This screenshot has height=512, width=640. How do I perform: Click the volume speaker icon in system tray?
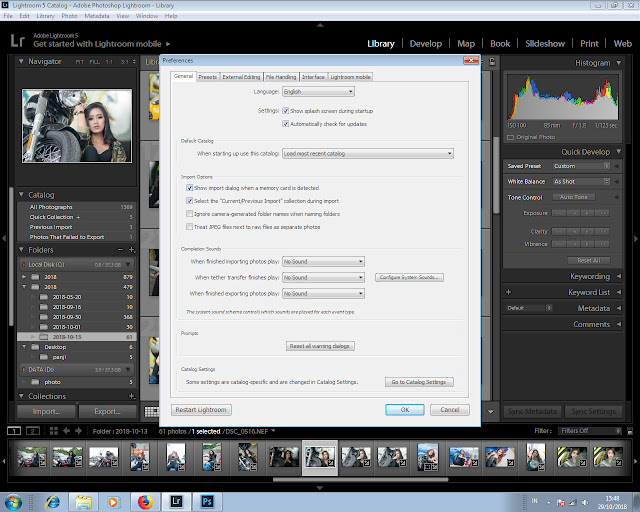coord(585,503)
